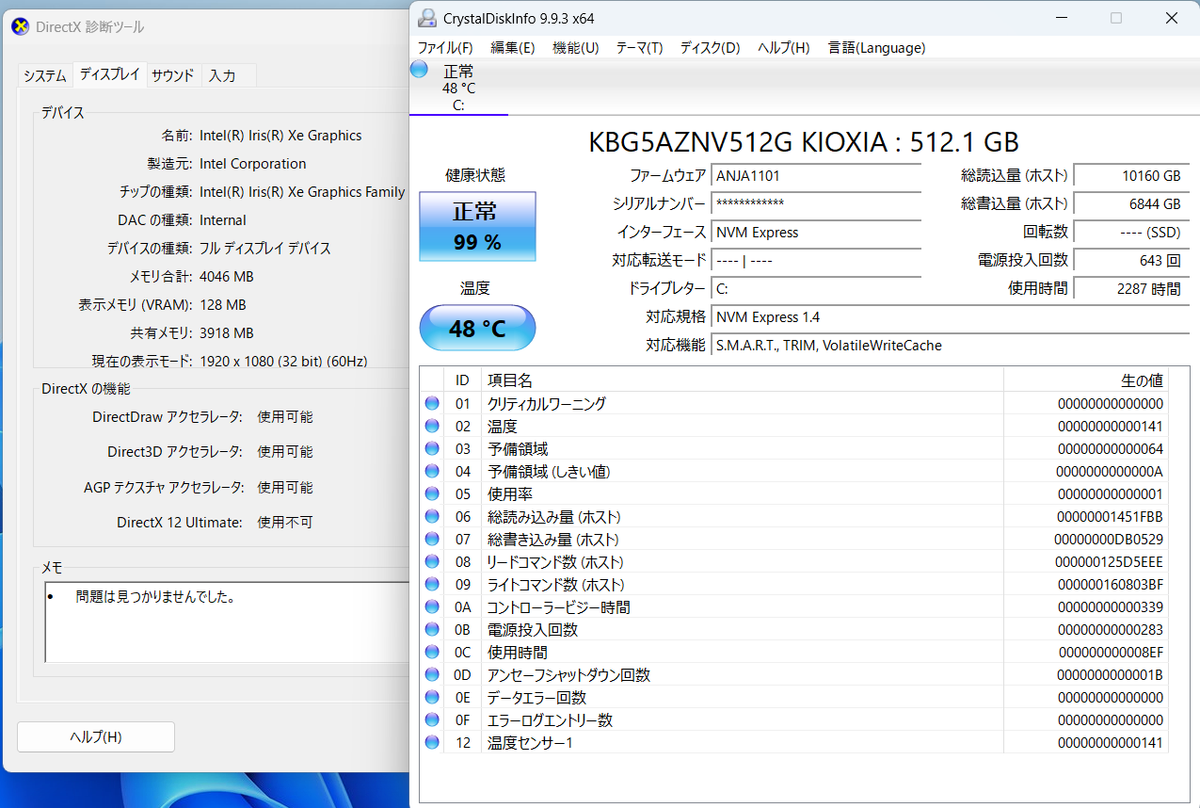This screenshot has width=1200, height=808.
Task: Click the メモ box text 問題は見つかりませんでした。
Action: [x=155, y=597]
